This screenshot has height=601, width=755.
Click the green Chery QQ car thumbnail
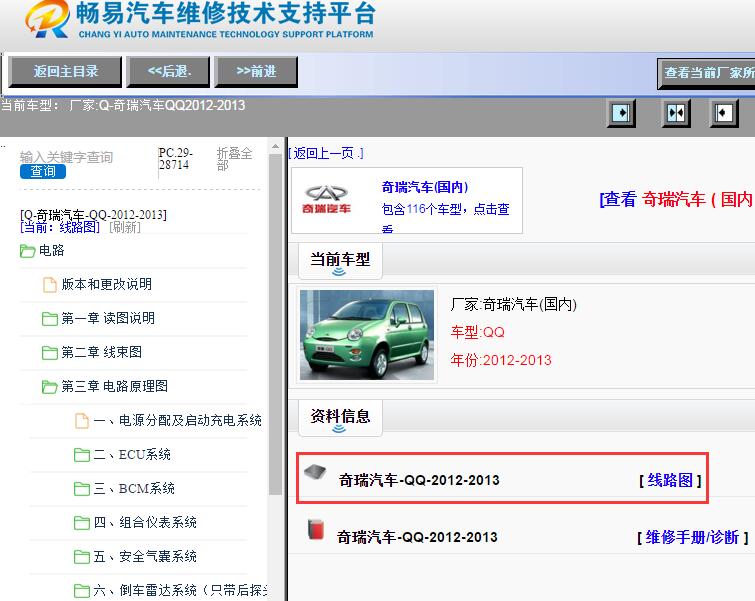pos(367,335)
